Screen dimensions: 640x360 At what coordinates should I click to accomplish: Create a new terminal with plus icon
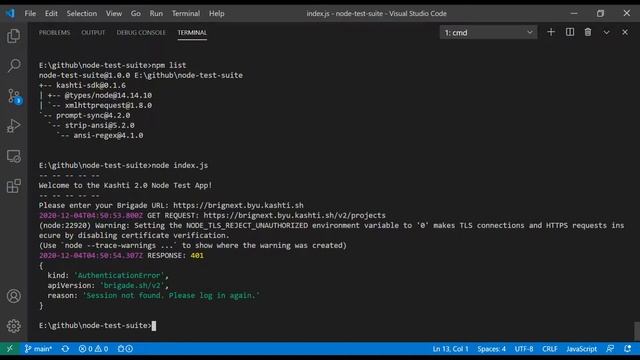pos(551,32)
